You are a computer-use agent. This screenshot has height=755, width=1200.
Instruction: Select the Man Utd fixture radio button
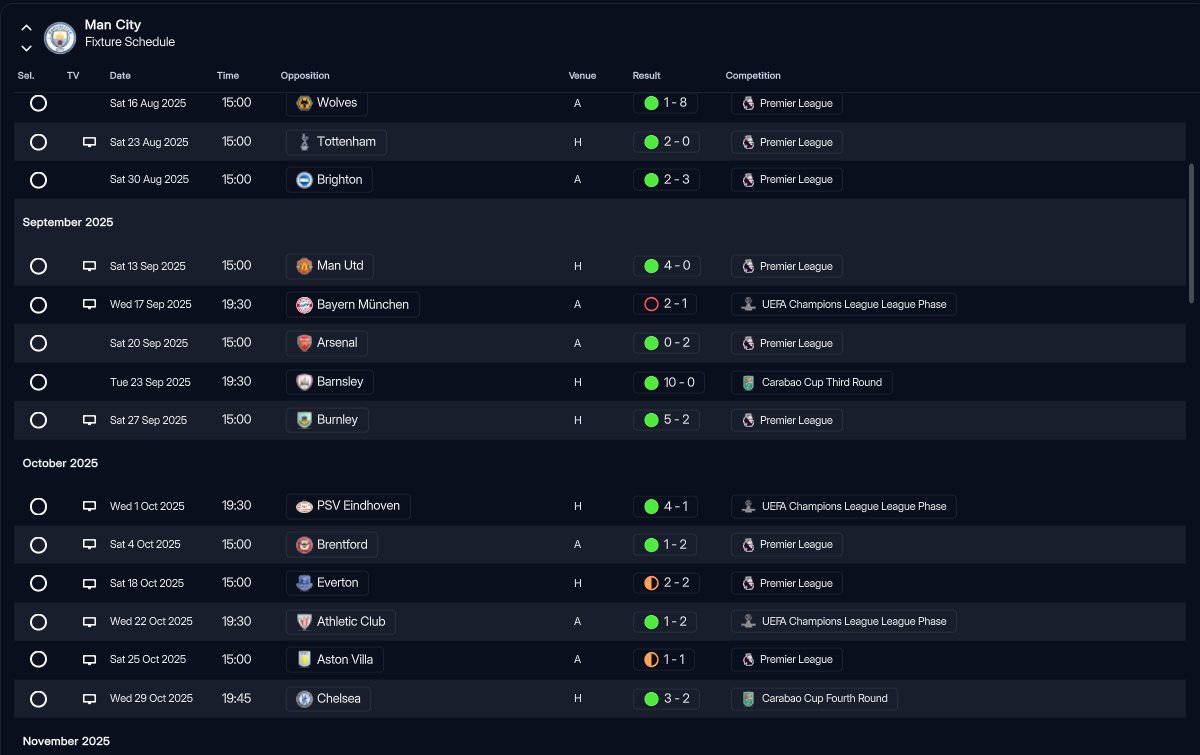[x=38, y=266]
